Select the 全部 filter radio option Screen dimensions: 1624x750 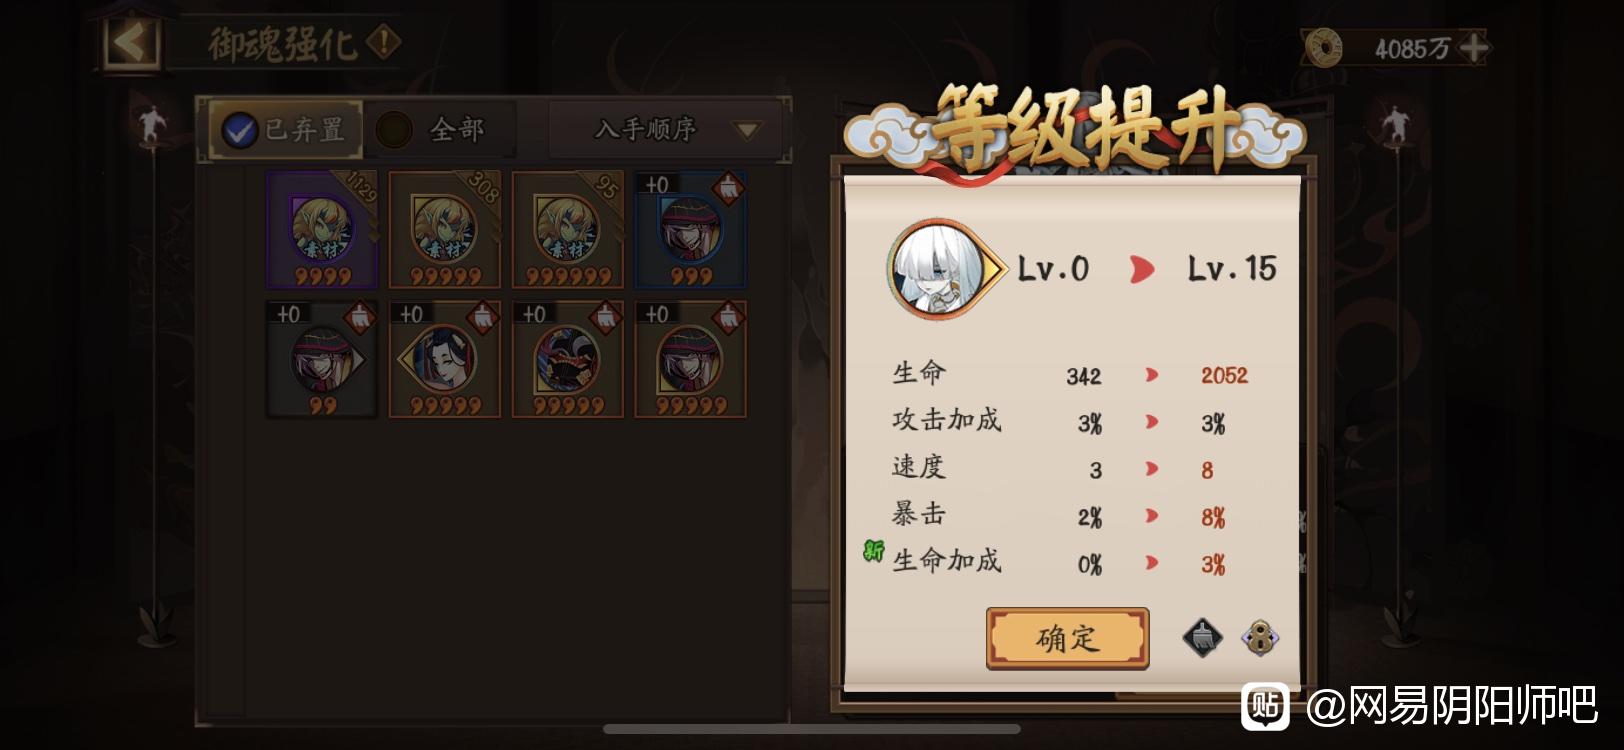click(393, 130)
